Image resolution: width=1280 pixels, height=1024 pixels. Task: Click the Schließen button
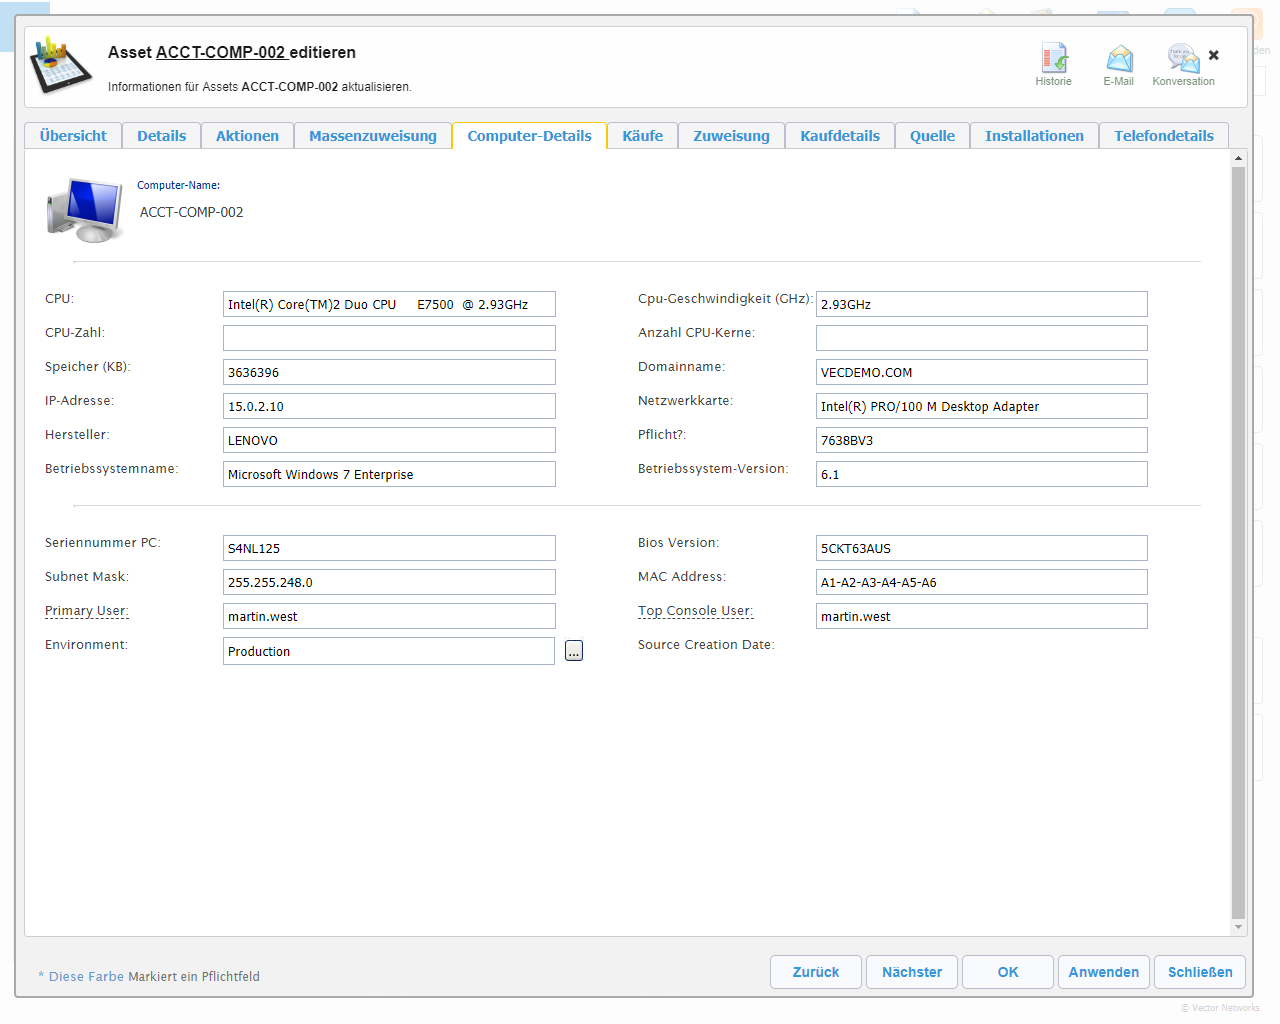point(1200,972)
